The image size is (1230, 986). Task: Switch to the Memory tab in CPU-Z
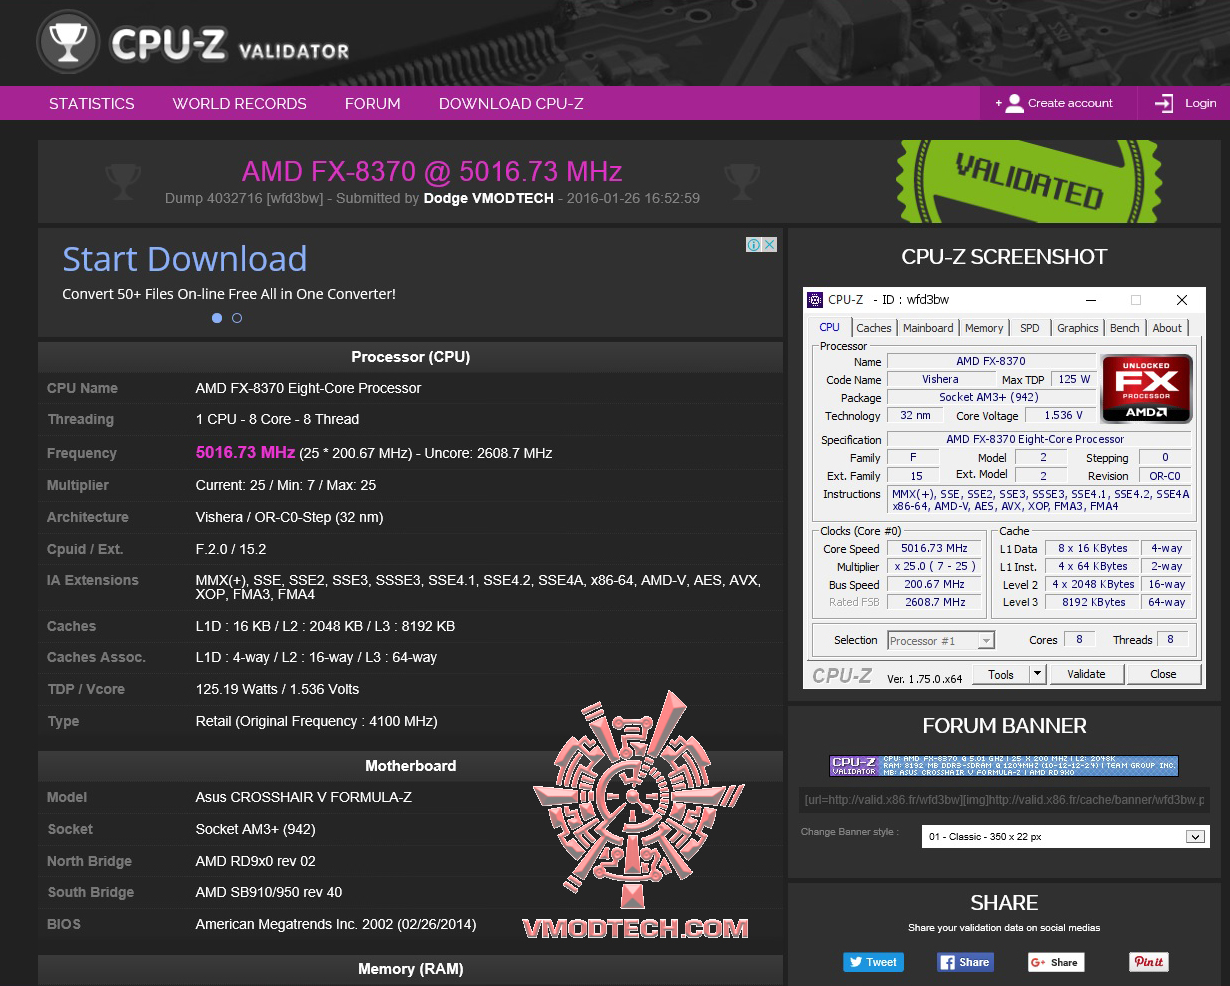tap(984, 328)
